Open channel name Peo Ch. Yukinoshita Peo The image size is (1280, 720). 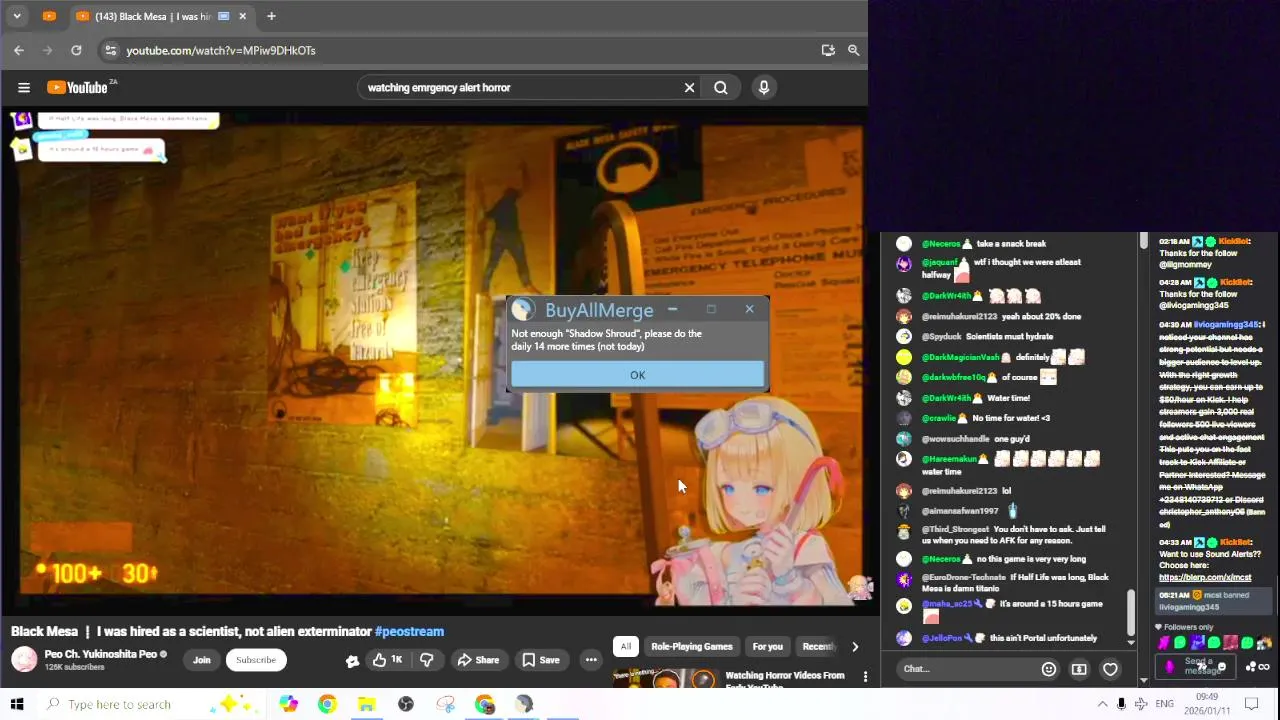(100, 654)
